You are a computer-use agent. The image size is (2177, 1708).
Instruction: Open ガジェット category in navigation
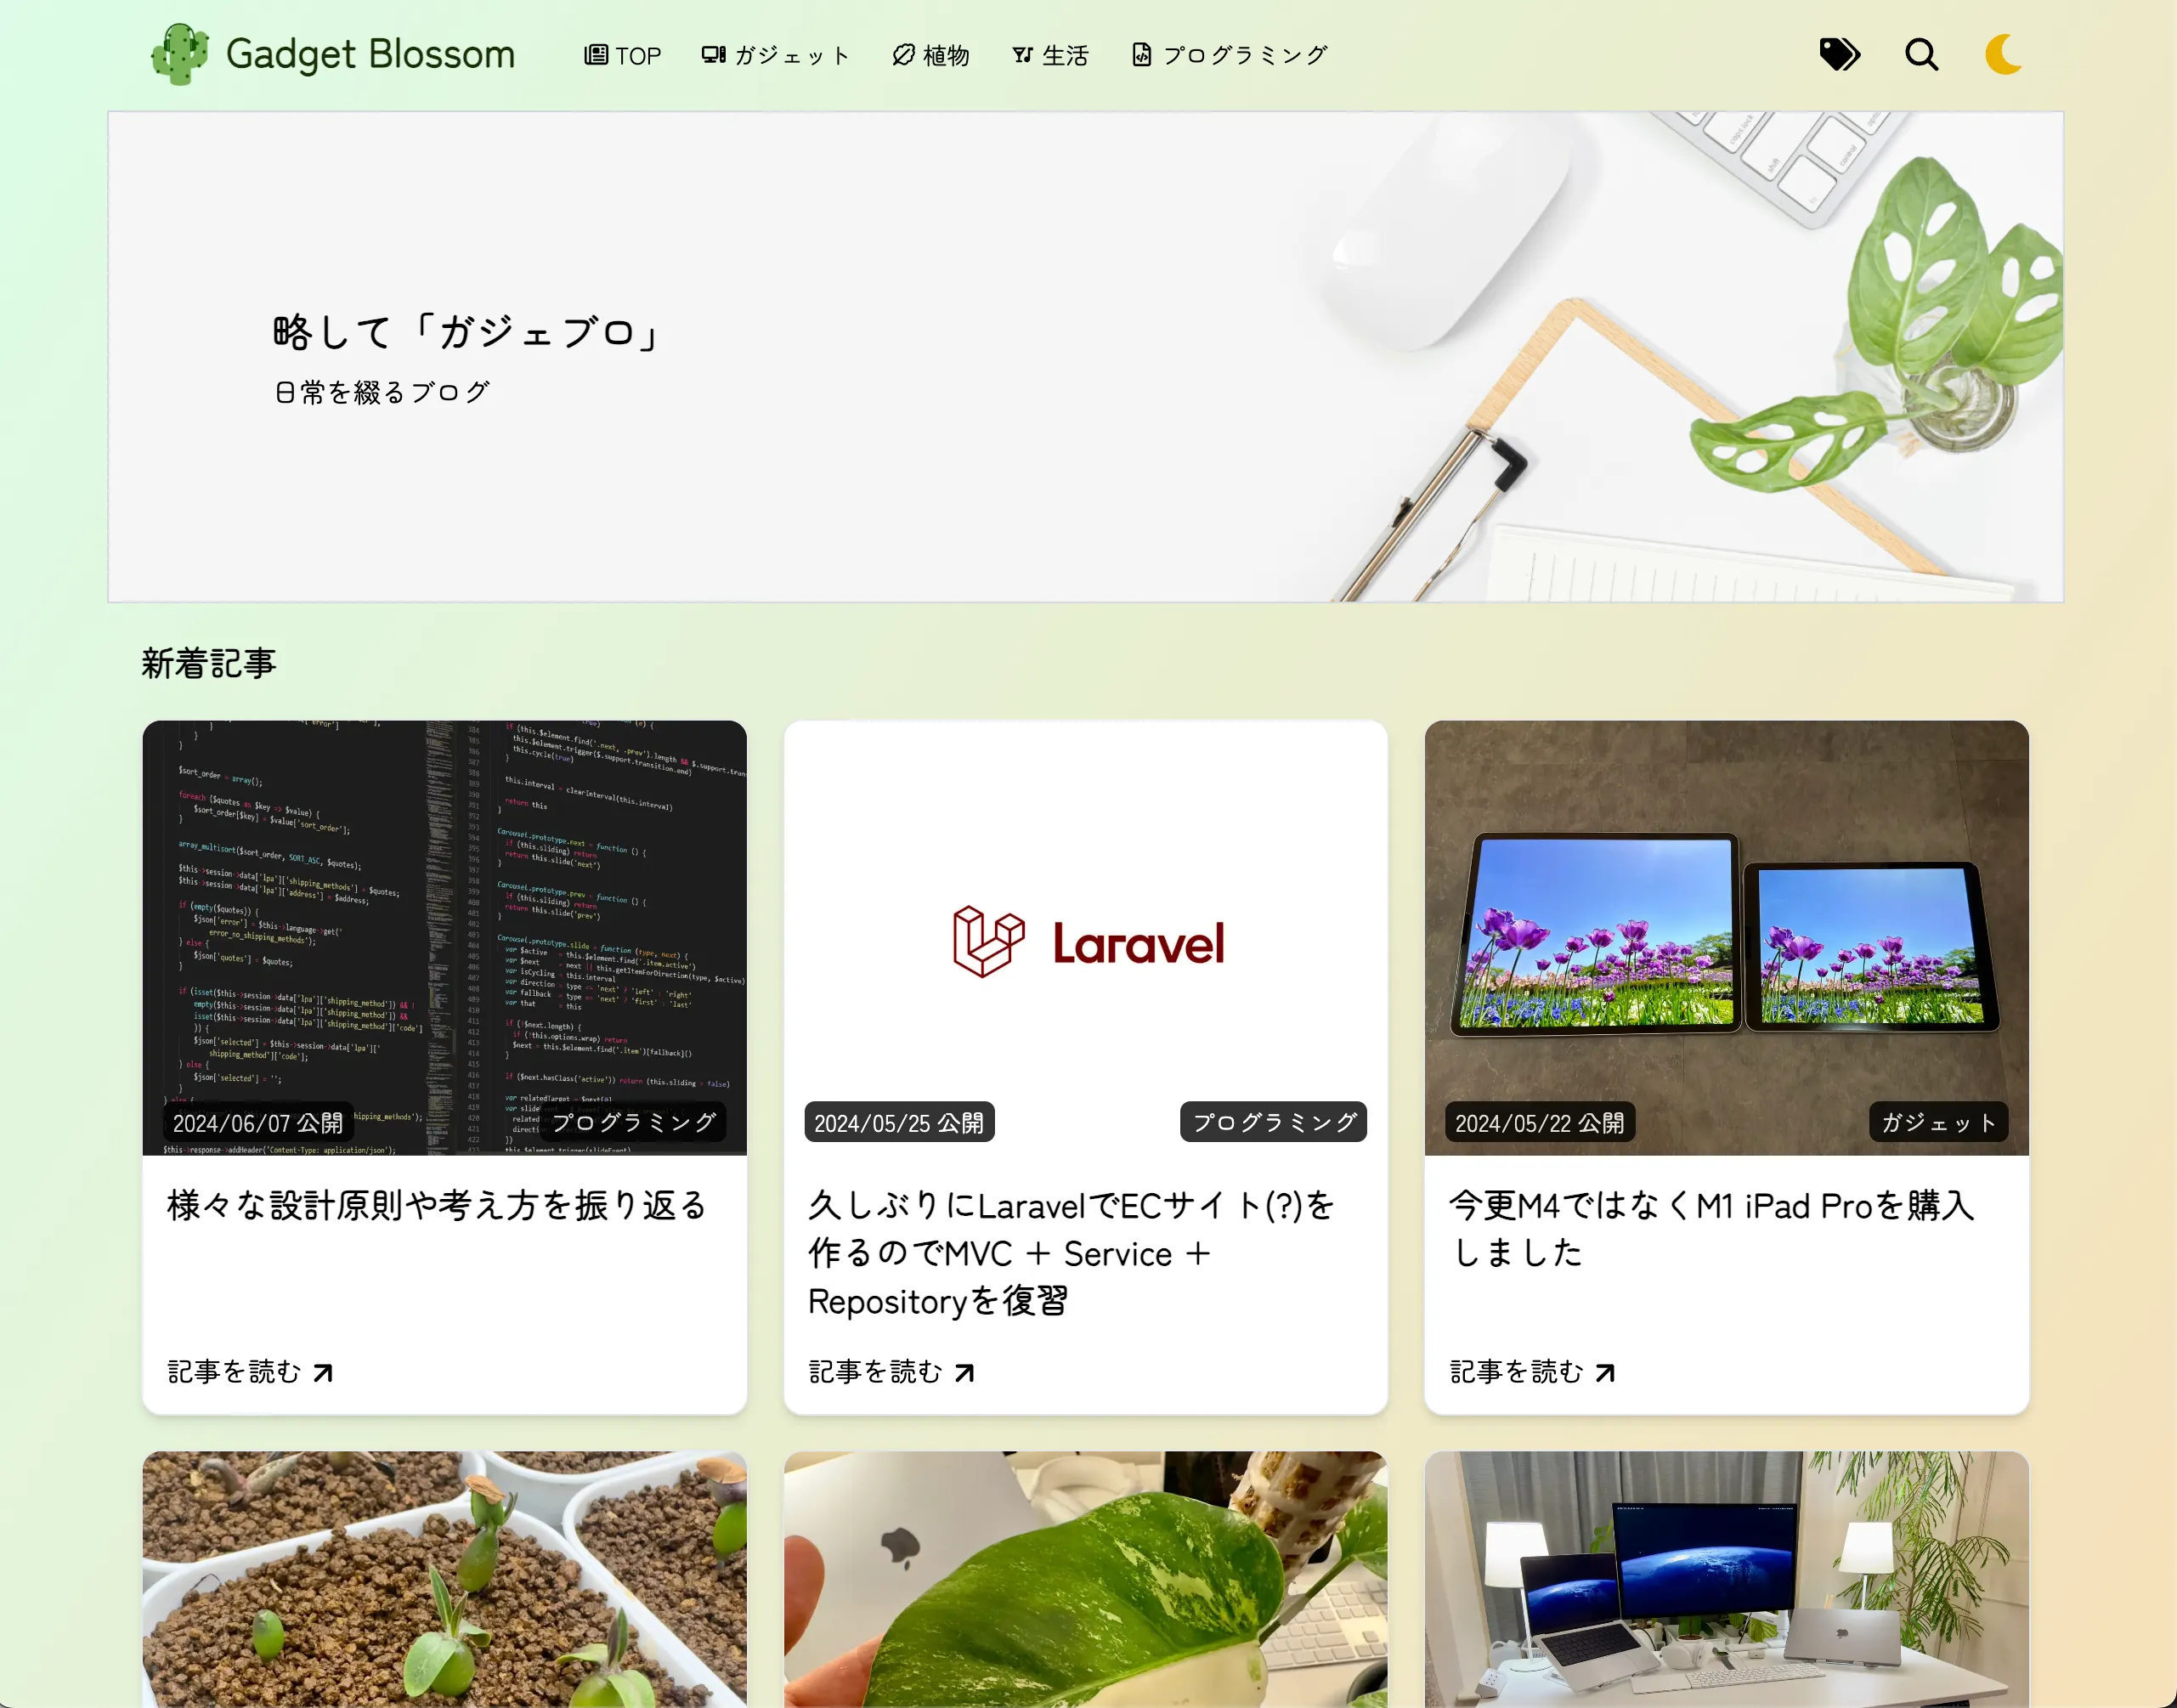[x=776, y=55]
